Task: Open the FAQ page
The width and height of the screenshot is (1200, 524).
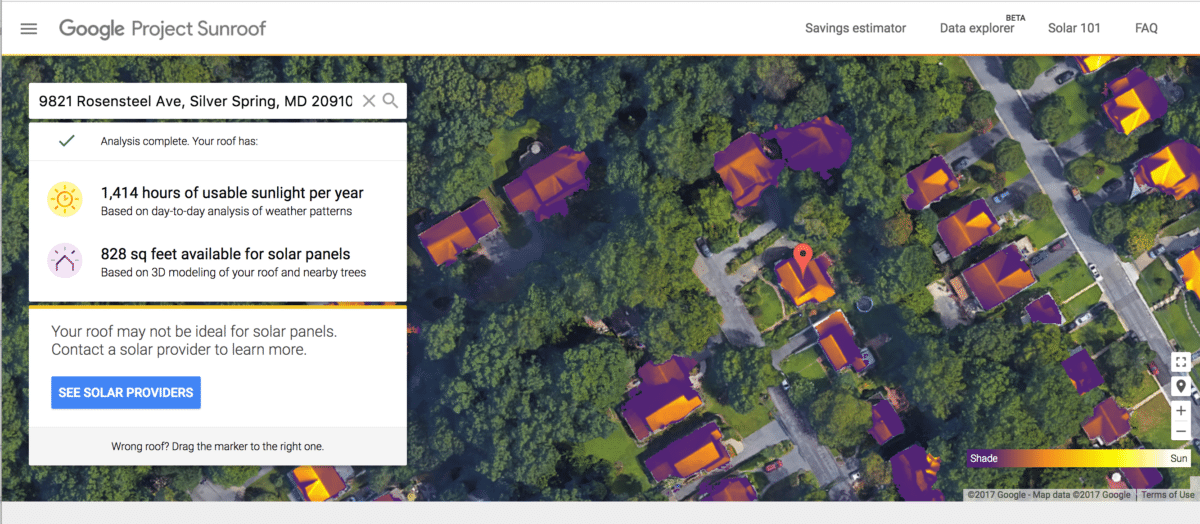Action: click(x=1146, y=28)
